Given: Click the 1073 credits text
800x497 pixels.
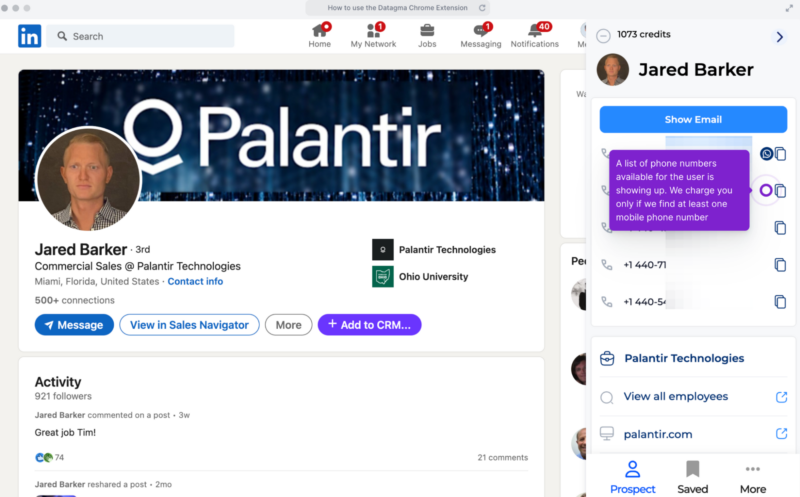Looking at the screenshot, I should [643, 34].
